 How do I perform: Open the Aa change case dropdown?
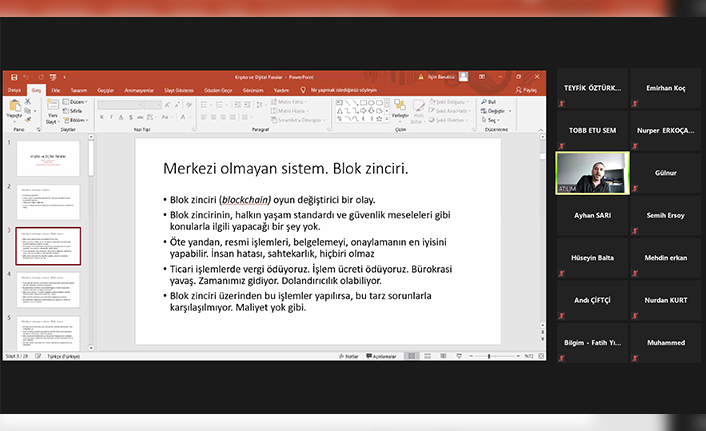click(165, 117)
